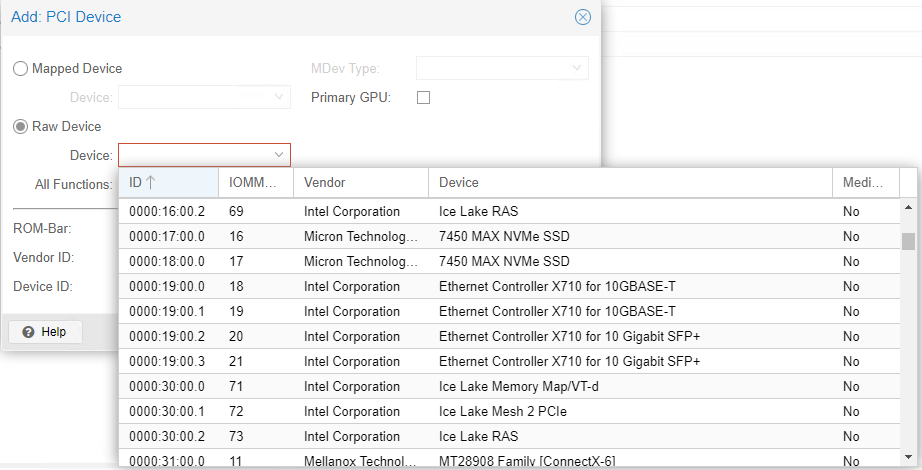Select the Raw Device radio button
Image resolution: width=922 pixels, height=470 pixels.
(21, 126)
